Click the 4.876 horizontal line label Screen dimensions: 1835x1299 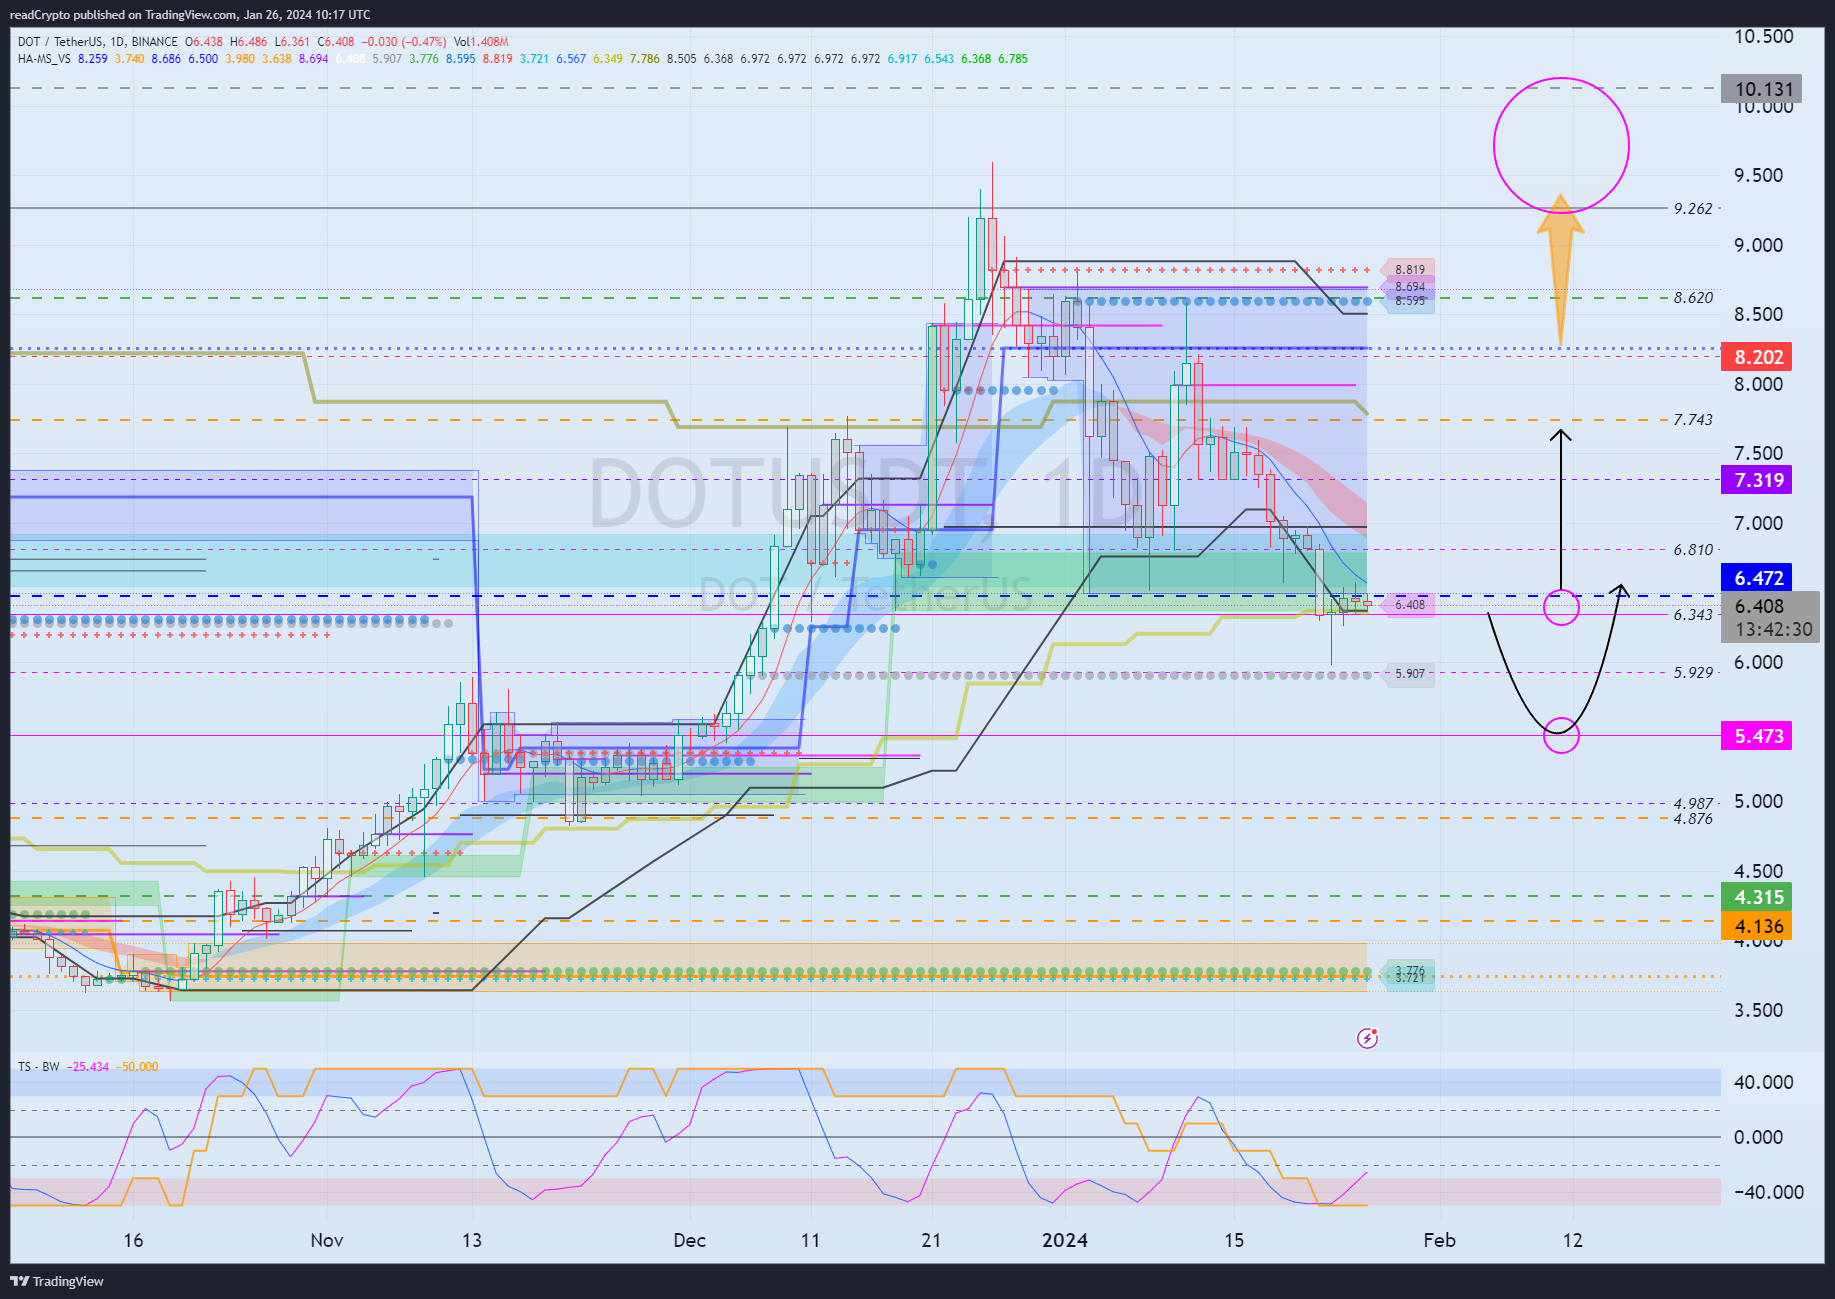(1693, 819)
